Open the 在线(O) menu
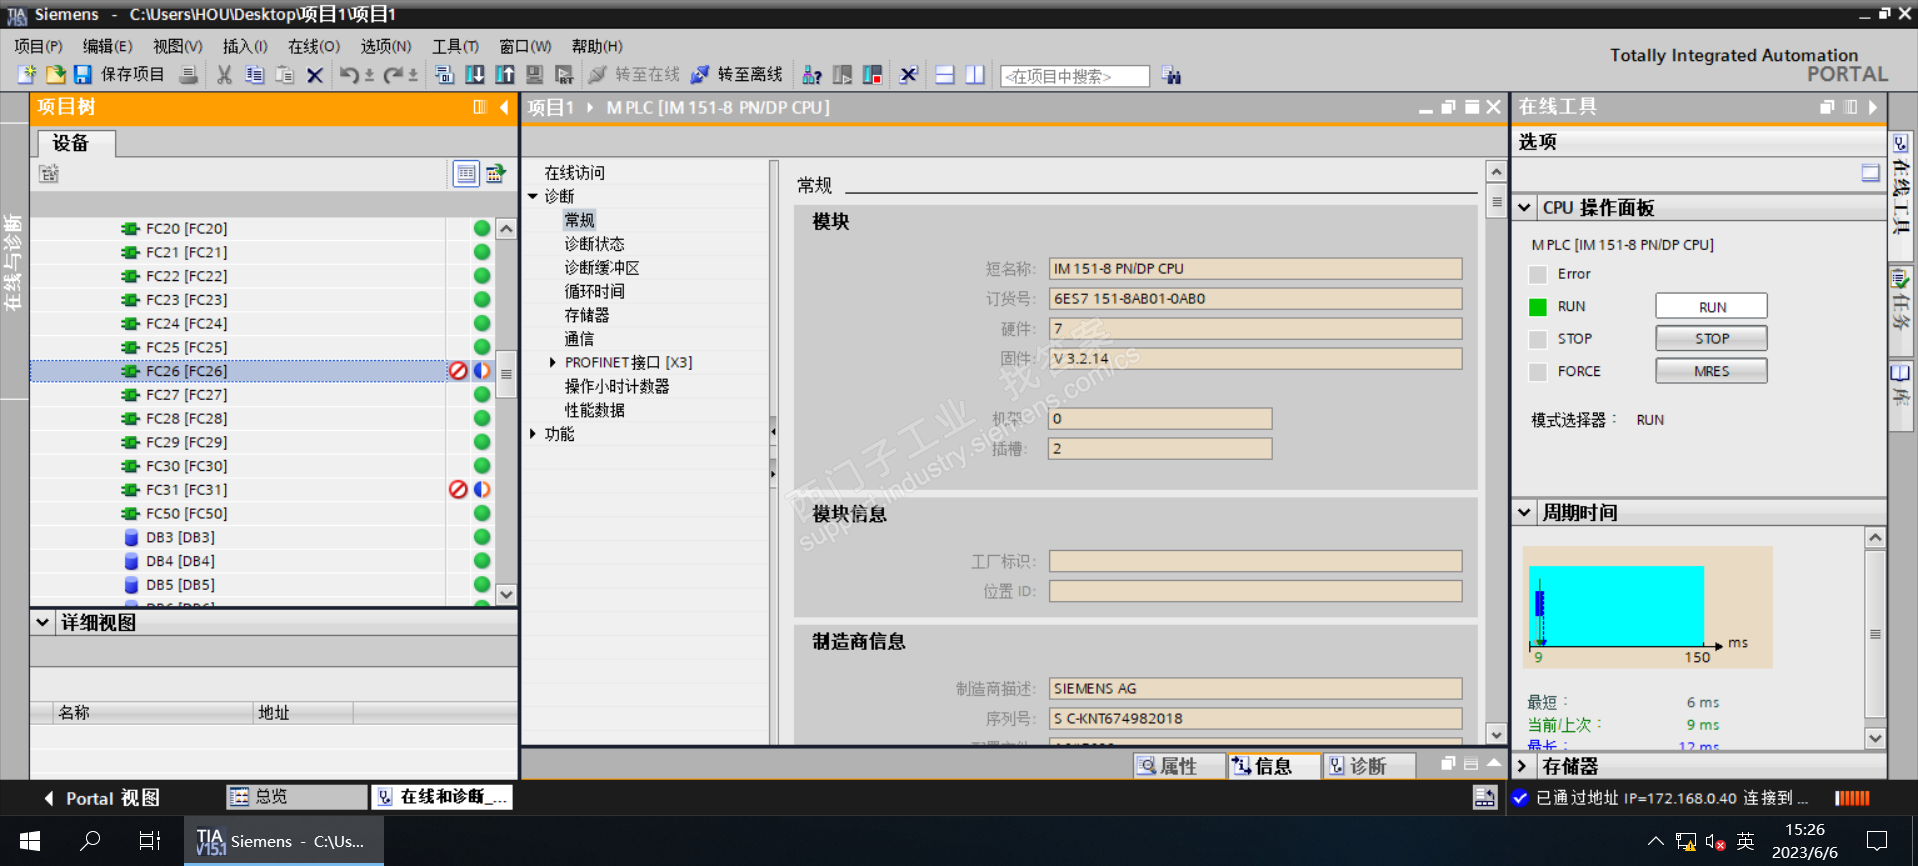 coord(314,46)
